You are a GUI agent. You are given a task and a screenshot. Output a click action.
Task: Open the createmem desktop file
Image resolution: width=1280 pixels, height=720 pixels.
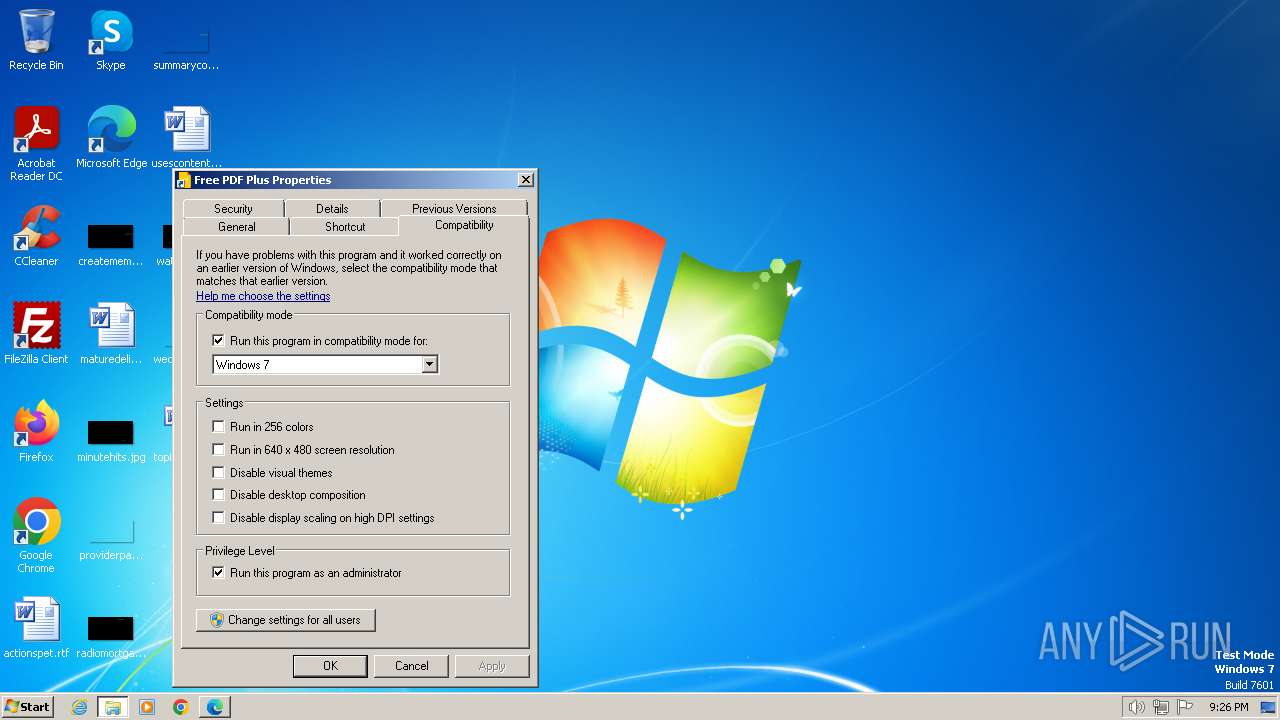[111, 244]
